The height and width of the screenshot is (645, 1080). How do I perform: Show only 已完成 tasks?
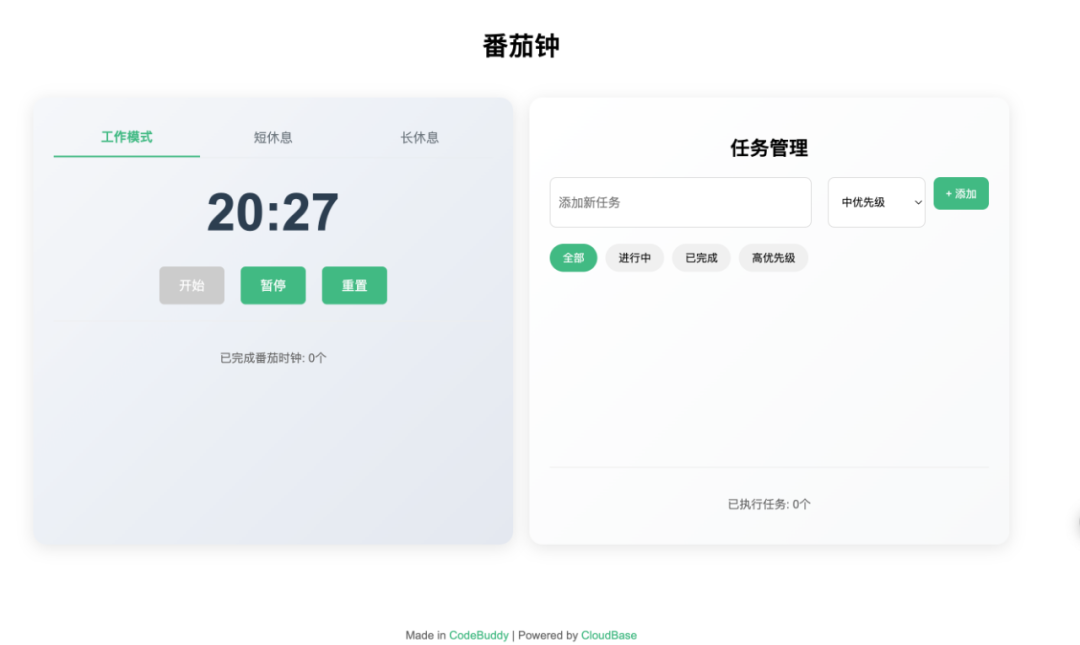coord(701,258)
